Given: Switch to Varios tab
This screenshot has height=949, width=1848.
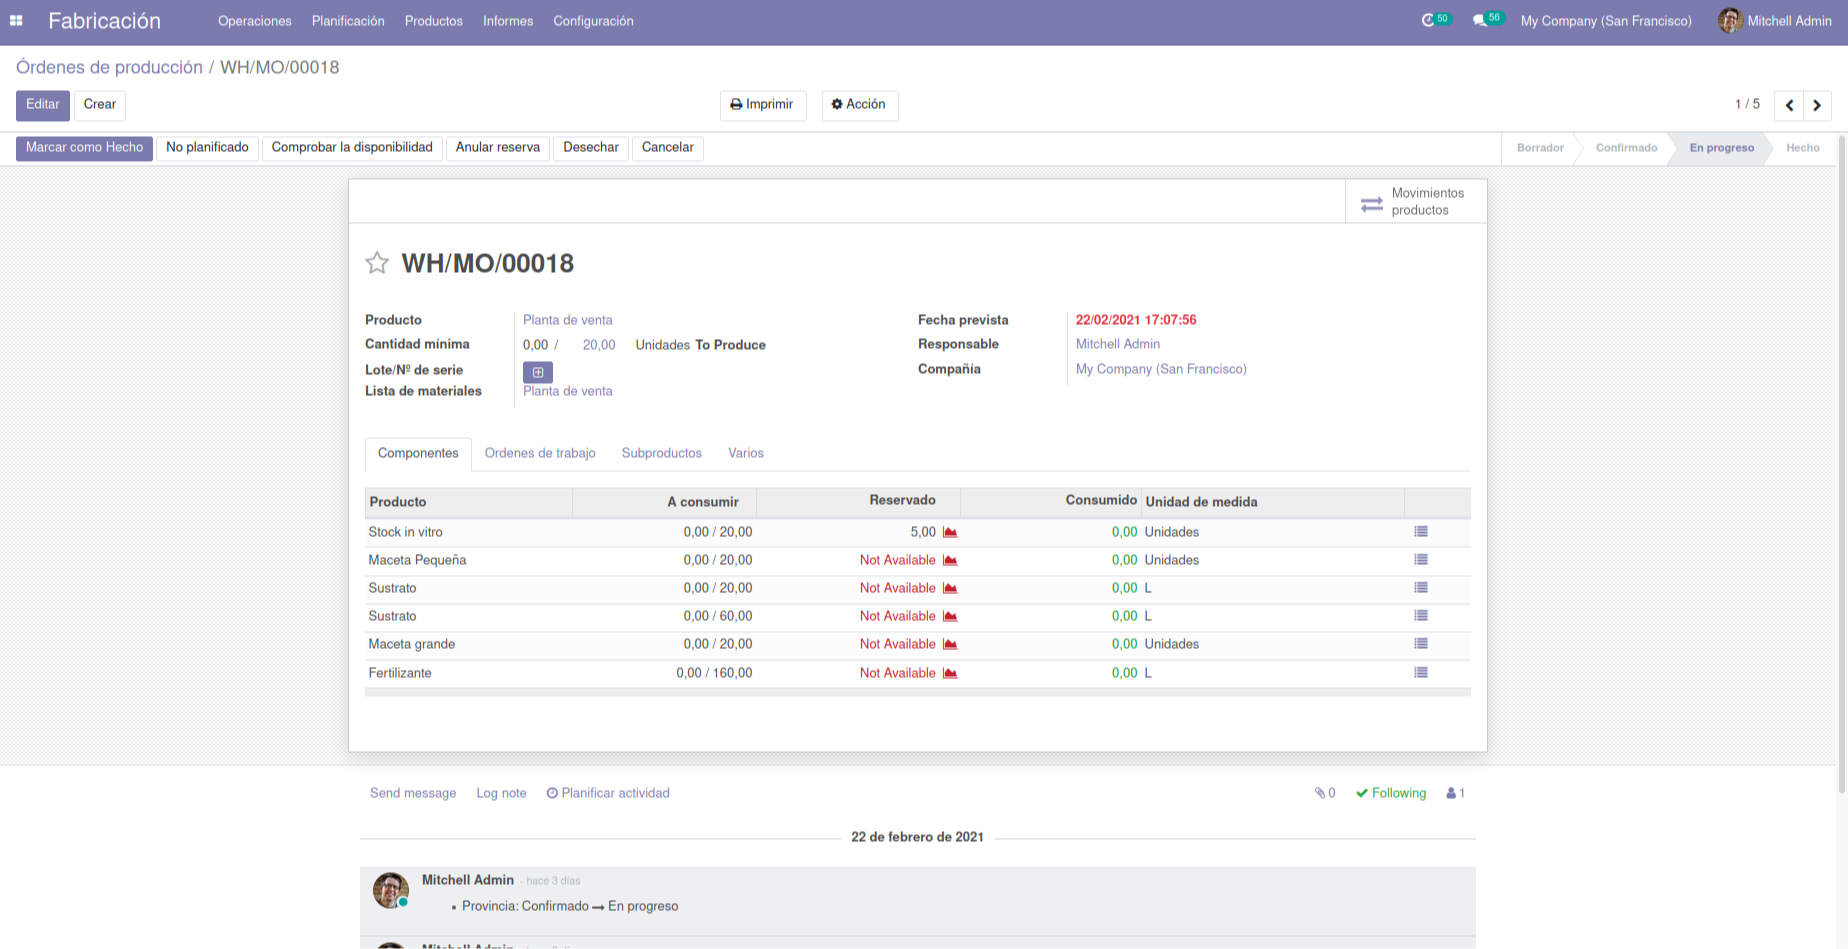Looking at the screenshot, I should [x=746, y=453].
